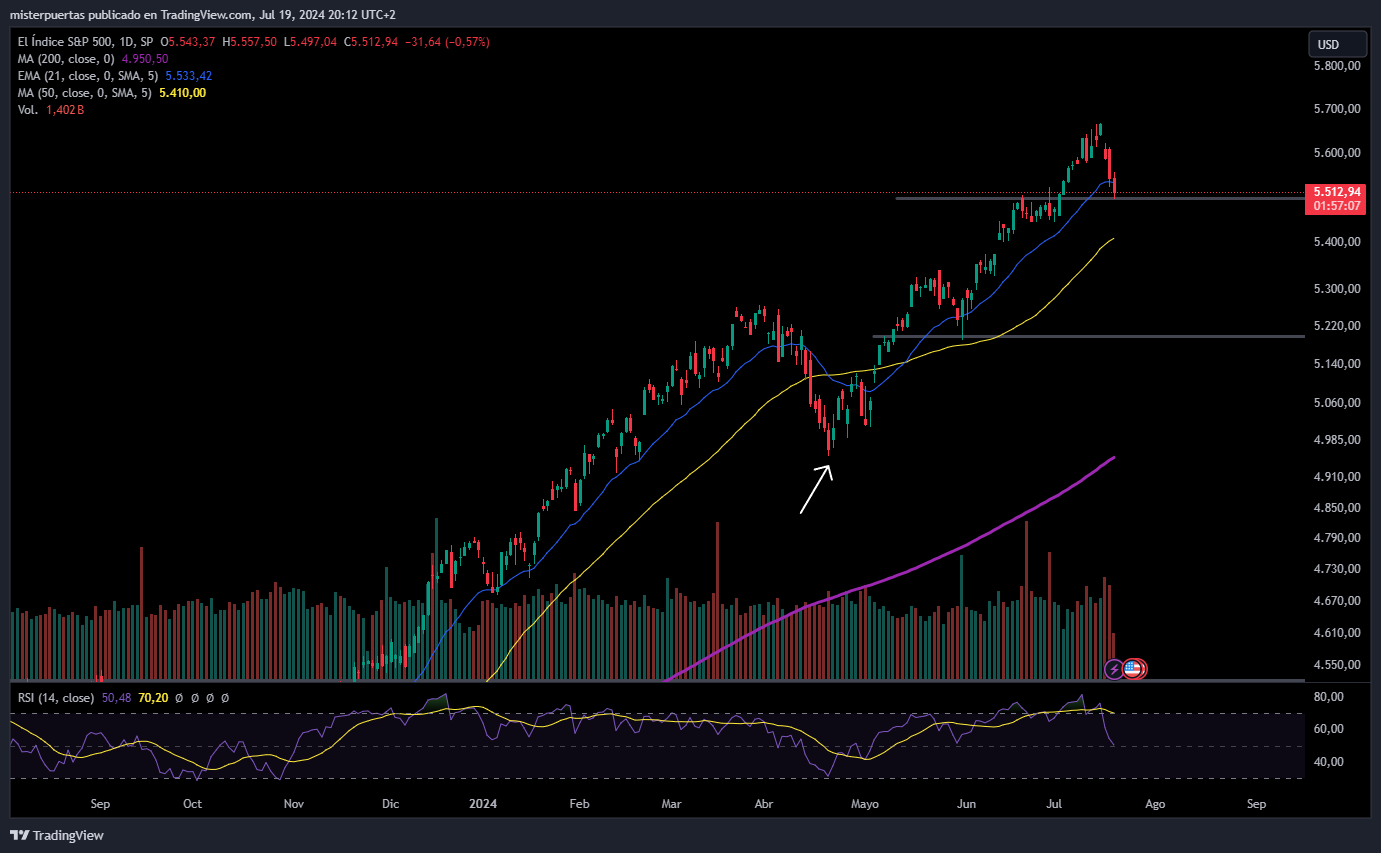Click the MA 200 value 4.950,50
The width and height of the screenshot is (1381, 853).
[144, 59]
